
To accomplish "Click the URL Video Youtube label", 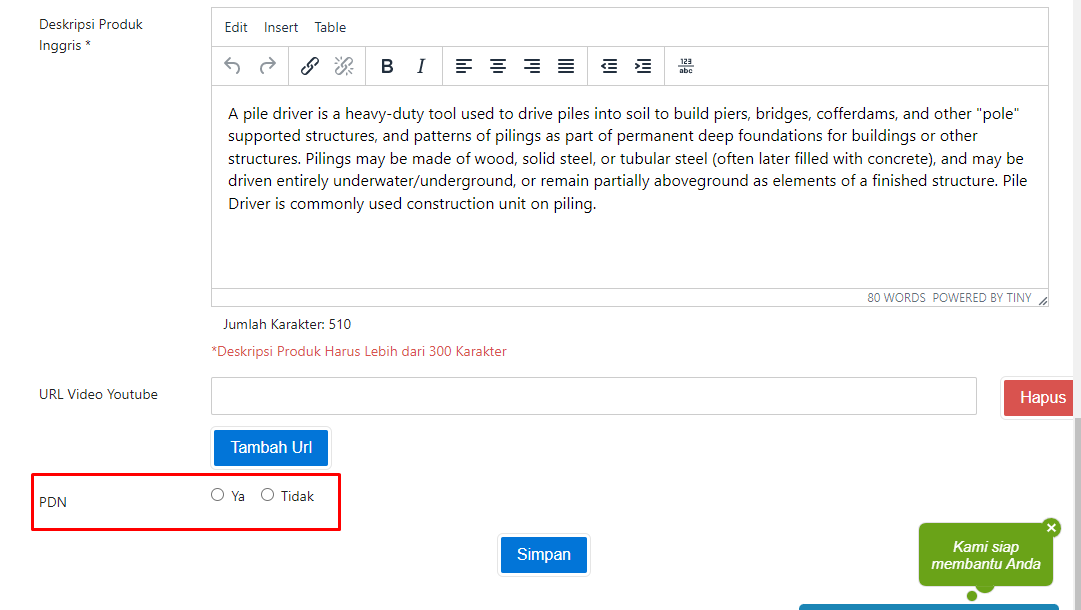I will pyautogui.click(x=98, y=394).
